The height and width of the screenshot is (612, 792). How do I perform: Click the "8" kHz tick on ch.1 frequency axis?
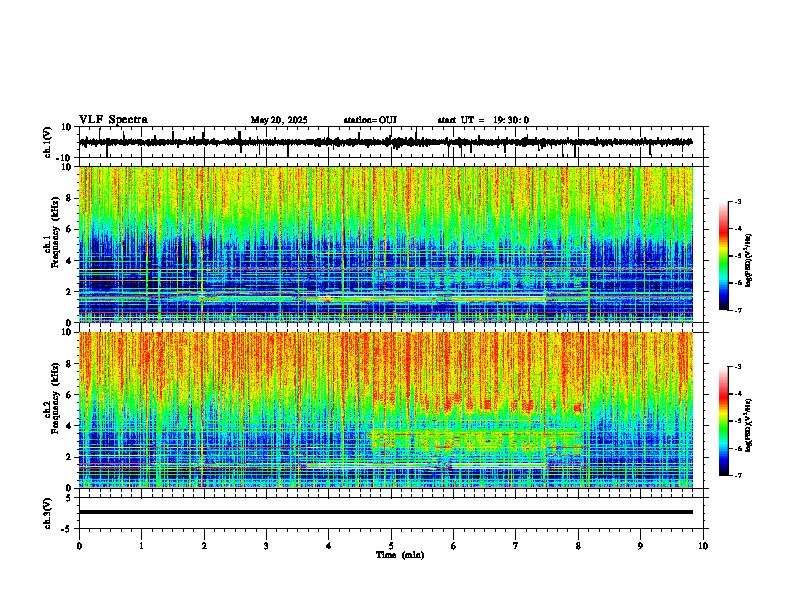(x=69, y=198)
